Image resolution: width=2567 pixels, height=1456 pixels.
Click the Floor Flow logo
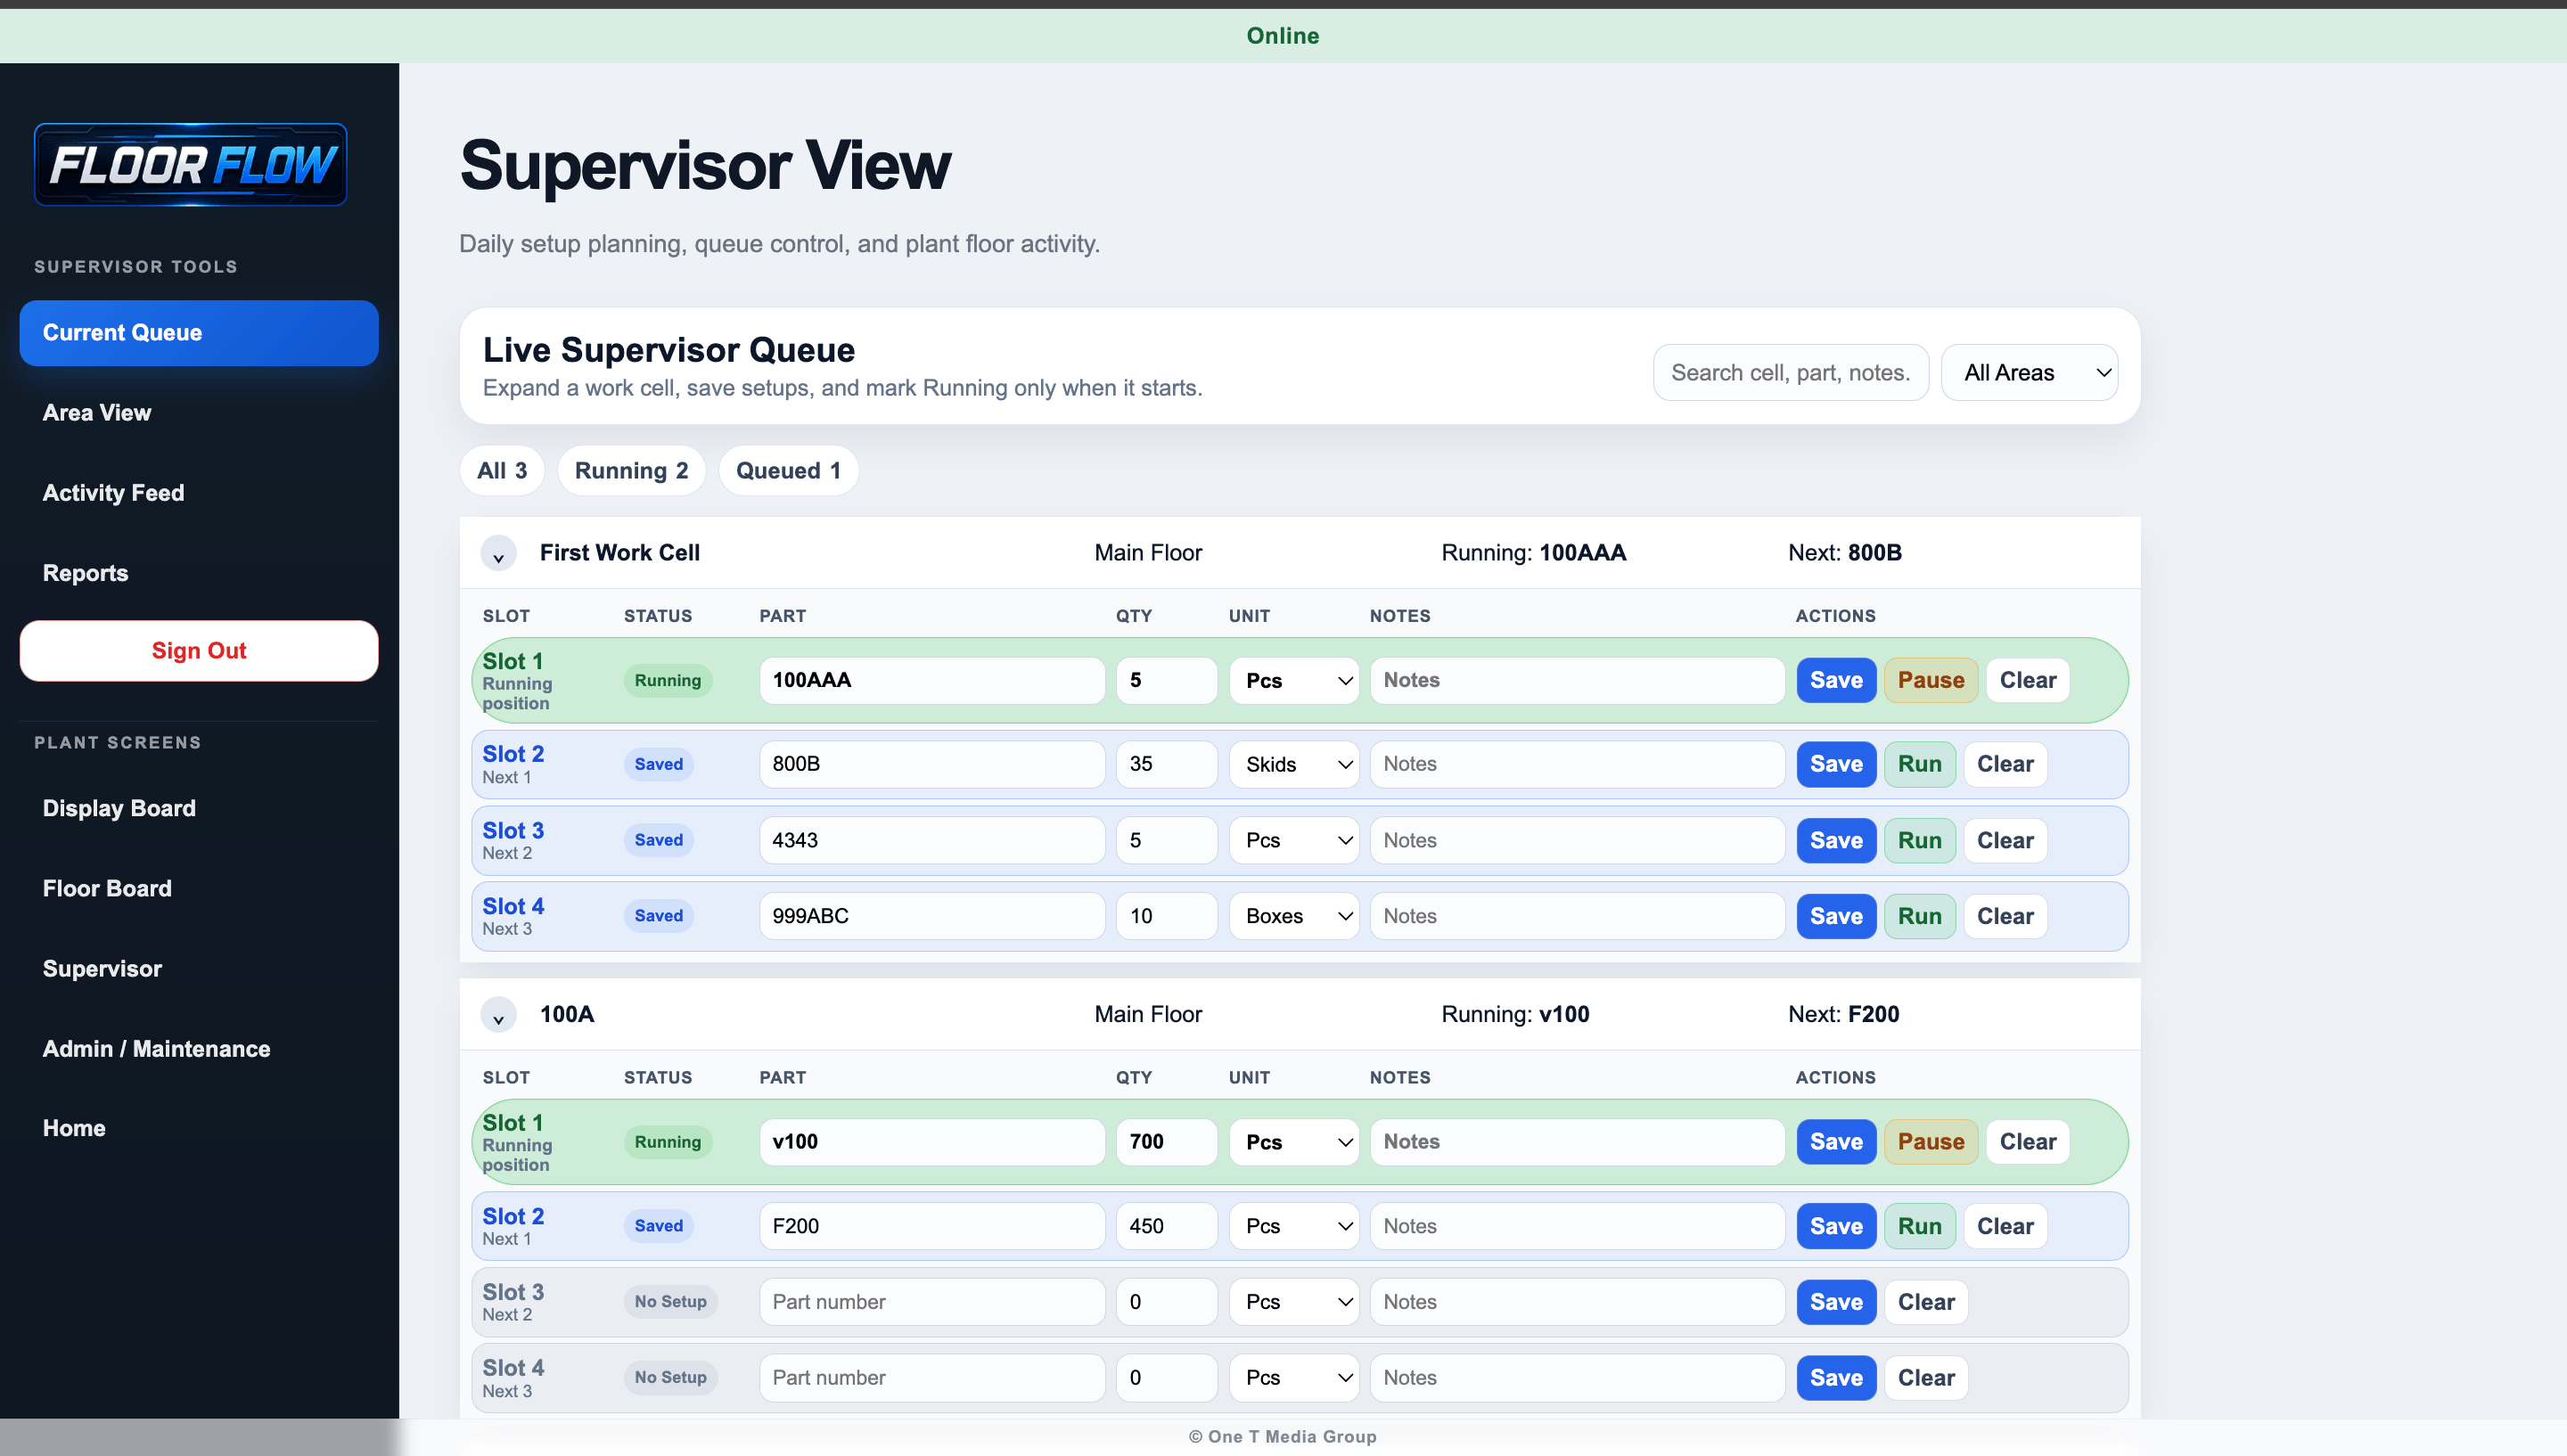[190, 165]
